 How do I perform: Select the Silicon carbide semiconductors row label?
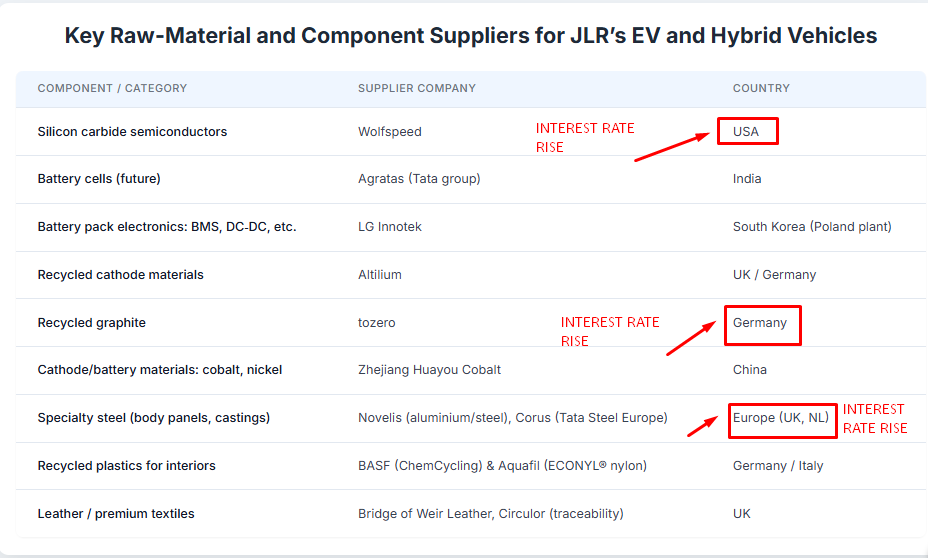click(132, 131)
